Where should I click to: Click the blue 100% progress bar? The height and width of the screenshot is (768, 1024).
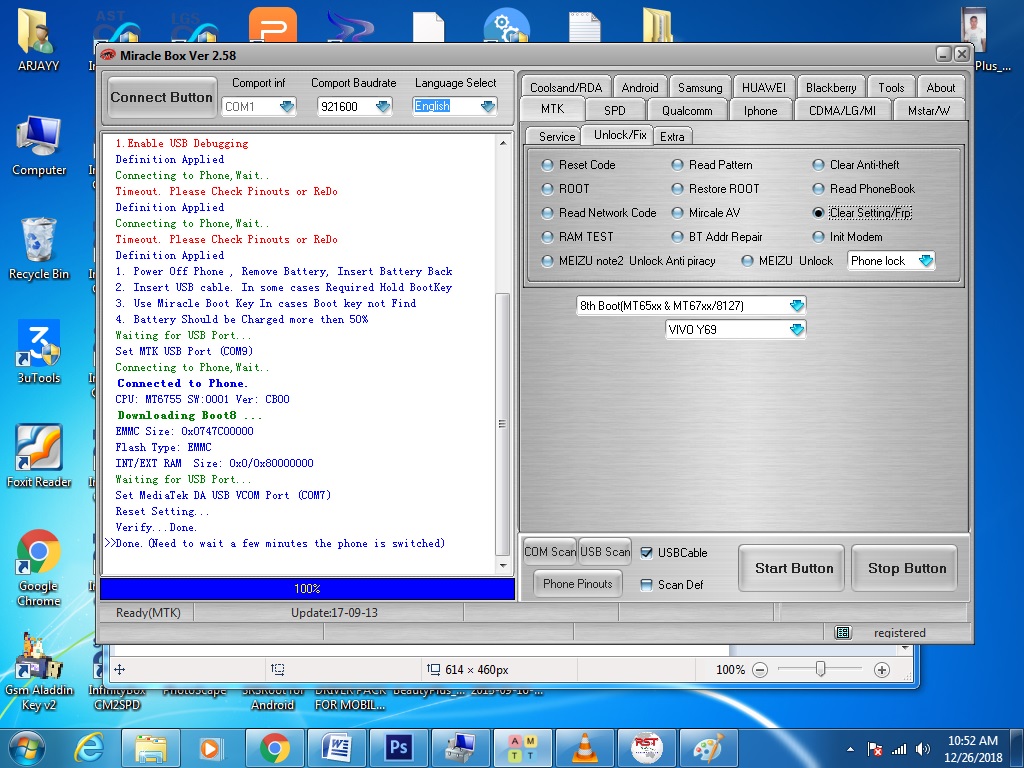pyautogui.click(x=307, y=588)
